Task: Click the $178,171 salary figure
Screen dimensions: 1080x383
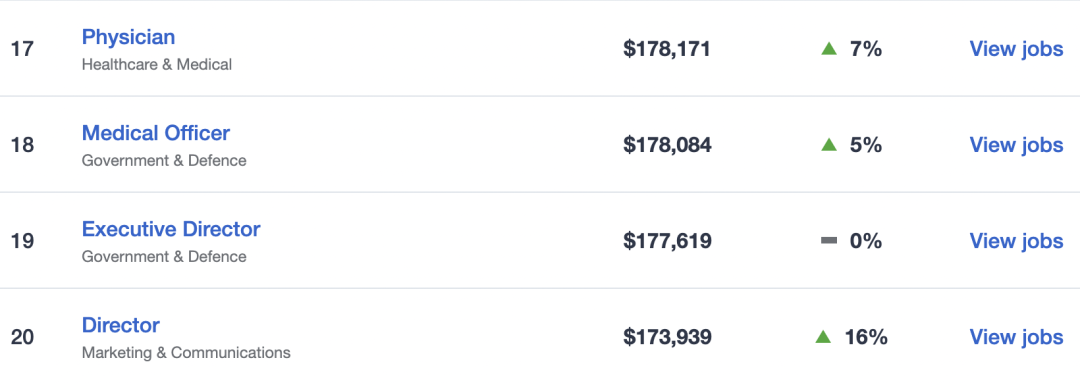Action: tap(667, 49)
